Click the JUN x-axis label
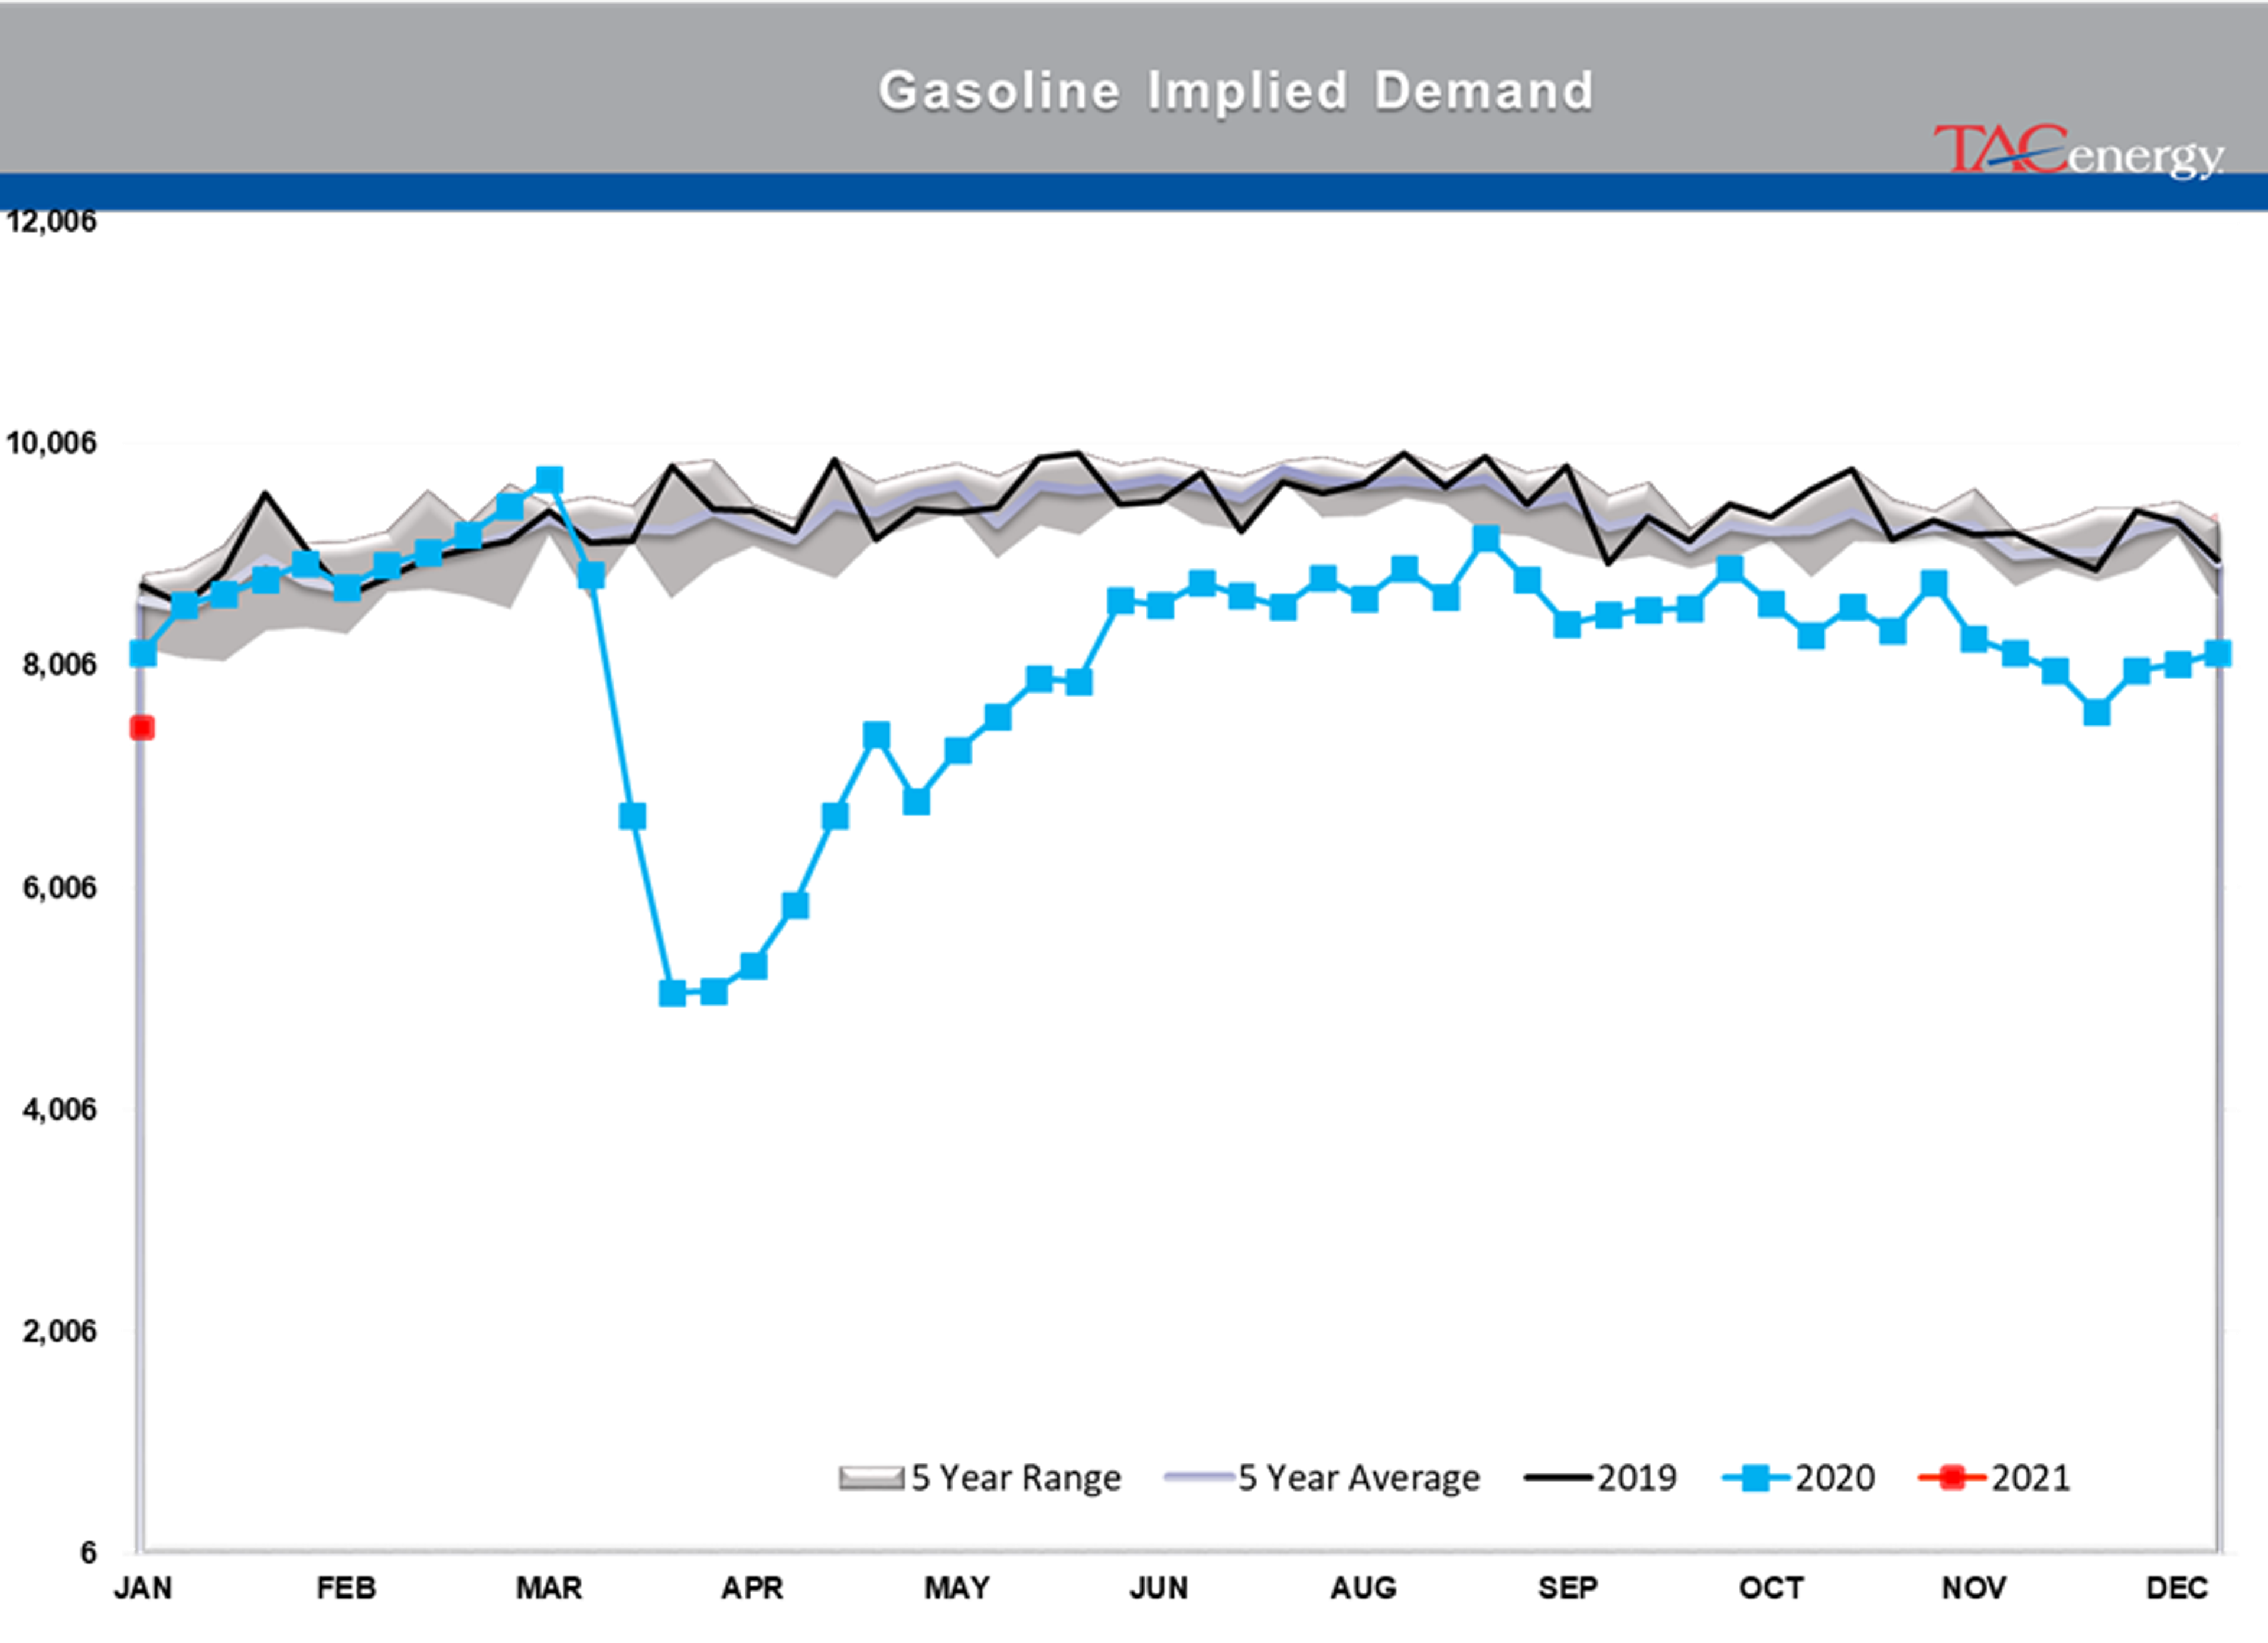2268x1643 pixels. [x=1159, y=1588]
